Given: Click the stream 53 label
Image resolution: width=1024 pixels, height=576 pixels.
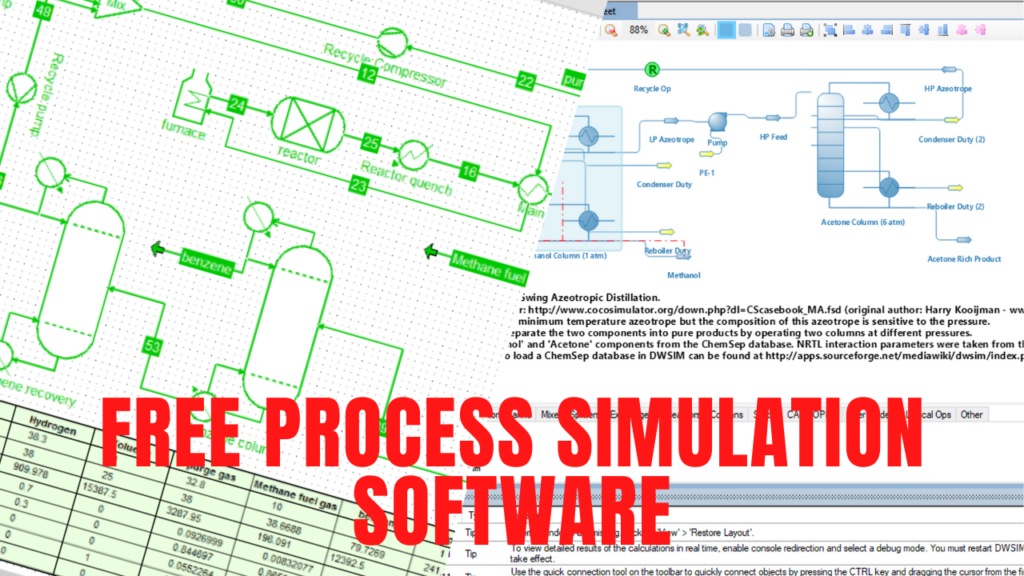Looking at the screenshot, I should 152,345.
